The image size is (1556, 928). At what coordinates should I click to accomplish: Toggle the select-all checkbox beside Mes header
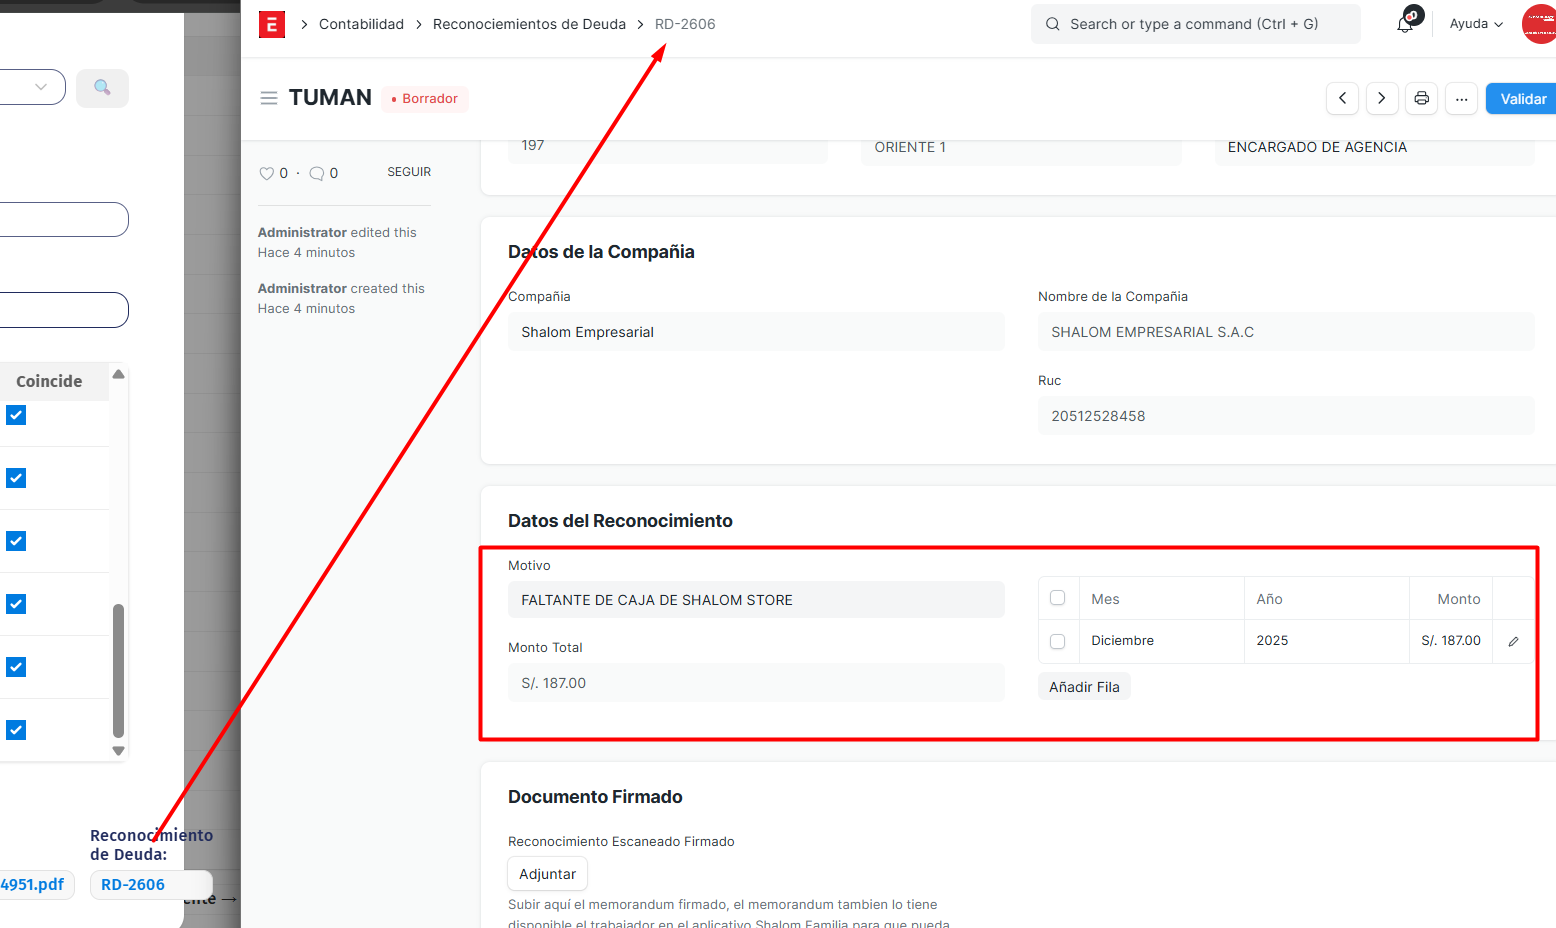pyautogui.click(x=1058, y=598)
